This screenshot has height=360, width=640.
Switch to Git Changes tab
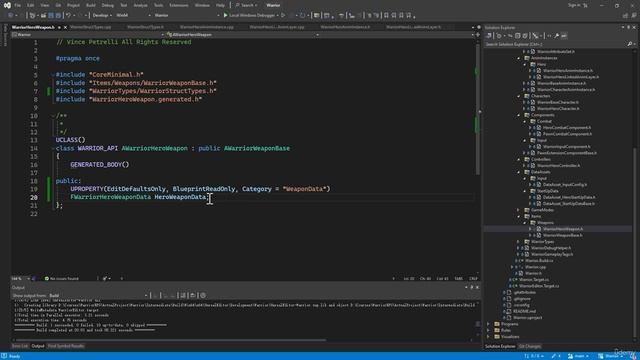(x=530, y=347)
